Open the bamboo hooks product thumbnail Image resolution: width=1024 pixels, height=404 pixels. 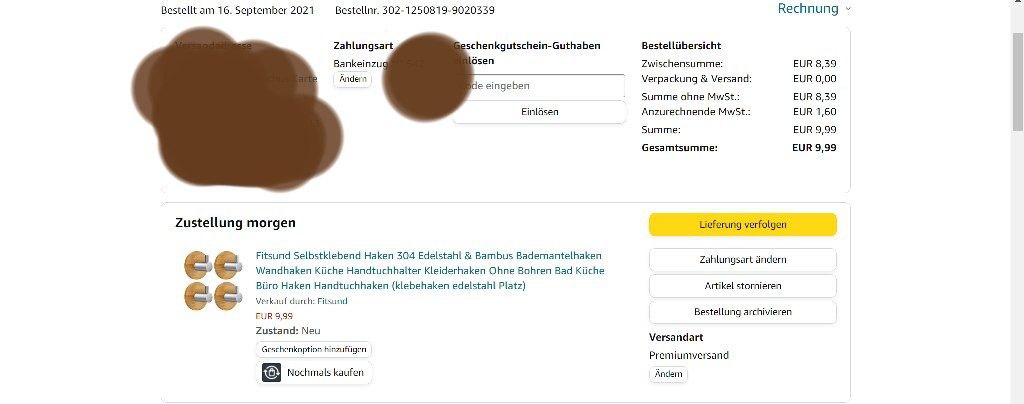click(x=214, y=281)
